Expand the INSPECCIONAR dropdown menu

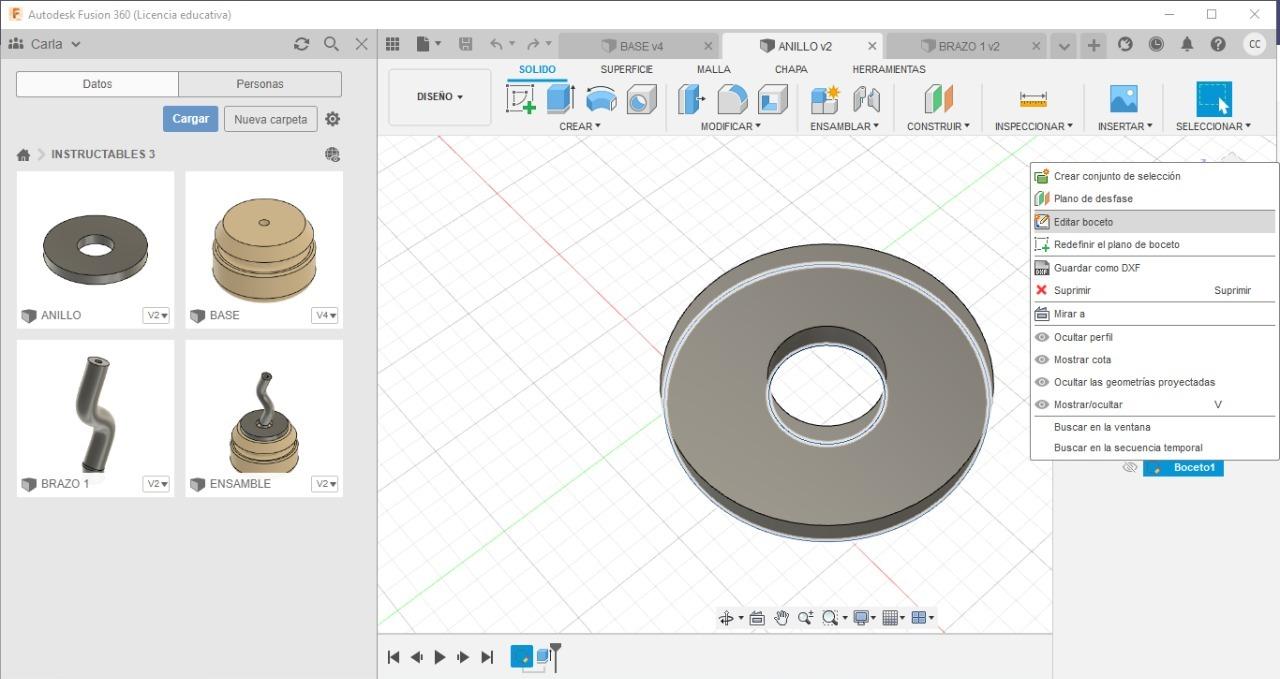click(1033, 126)
